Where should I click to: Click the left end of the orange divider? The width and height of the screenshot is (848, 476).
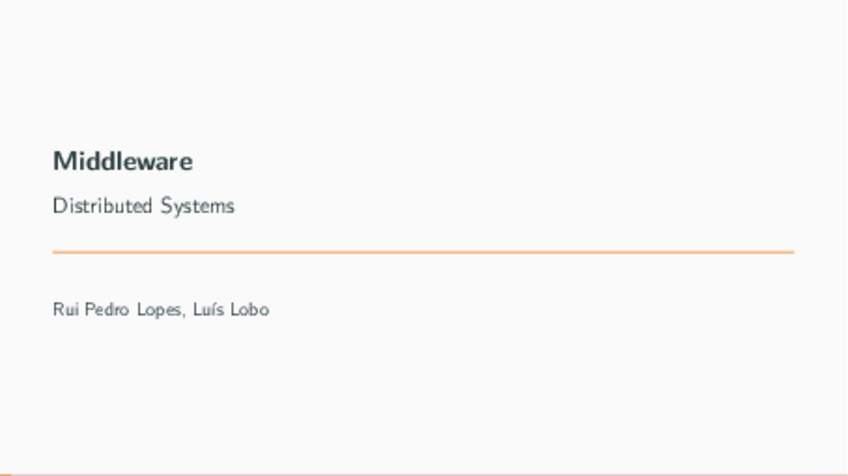pyautogui.click(x=56, y=252)
